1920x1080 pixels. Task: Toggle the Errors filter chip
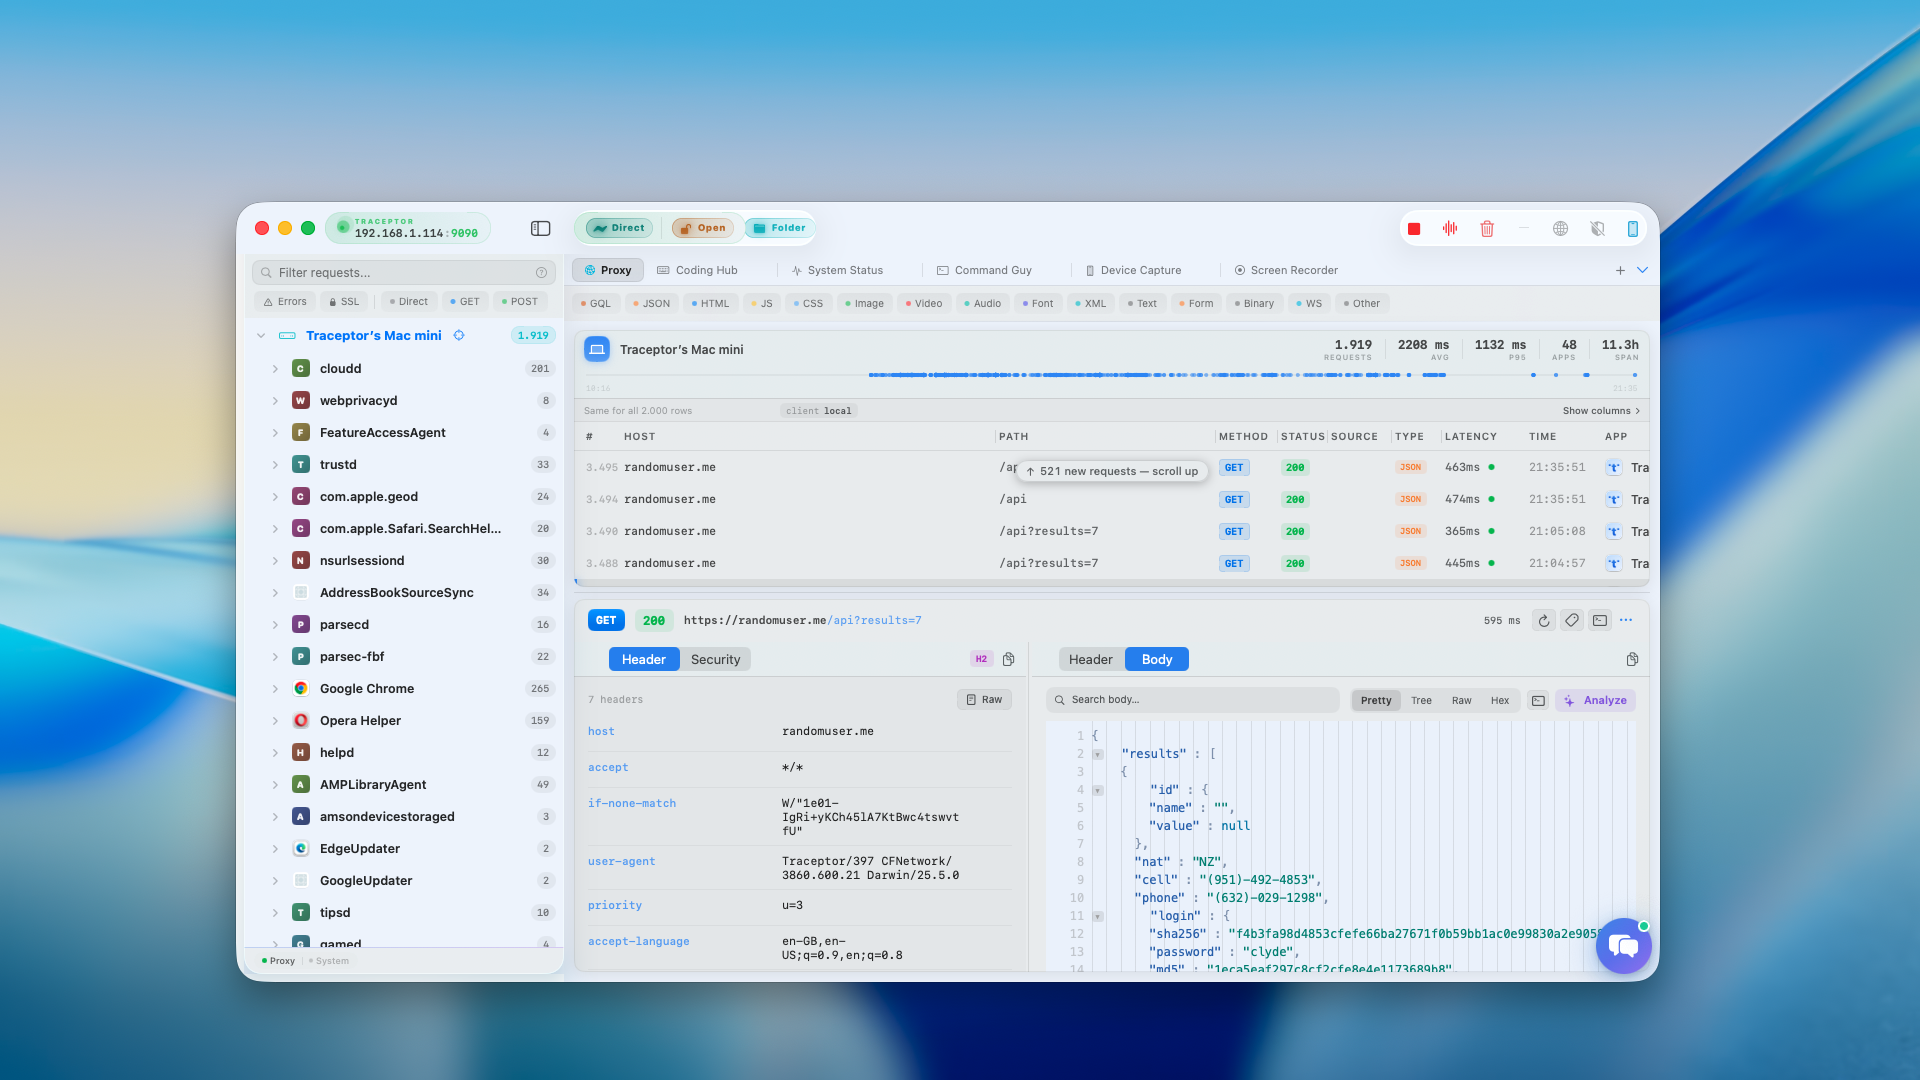(285, 302)
